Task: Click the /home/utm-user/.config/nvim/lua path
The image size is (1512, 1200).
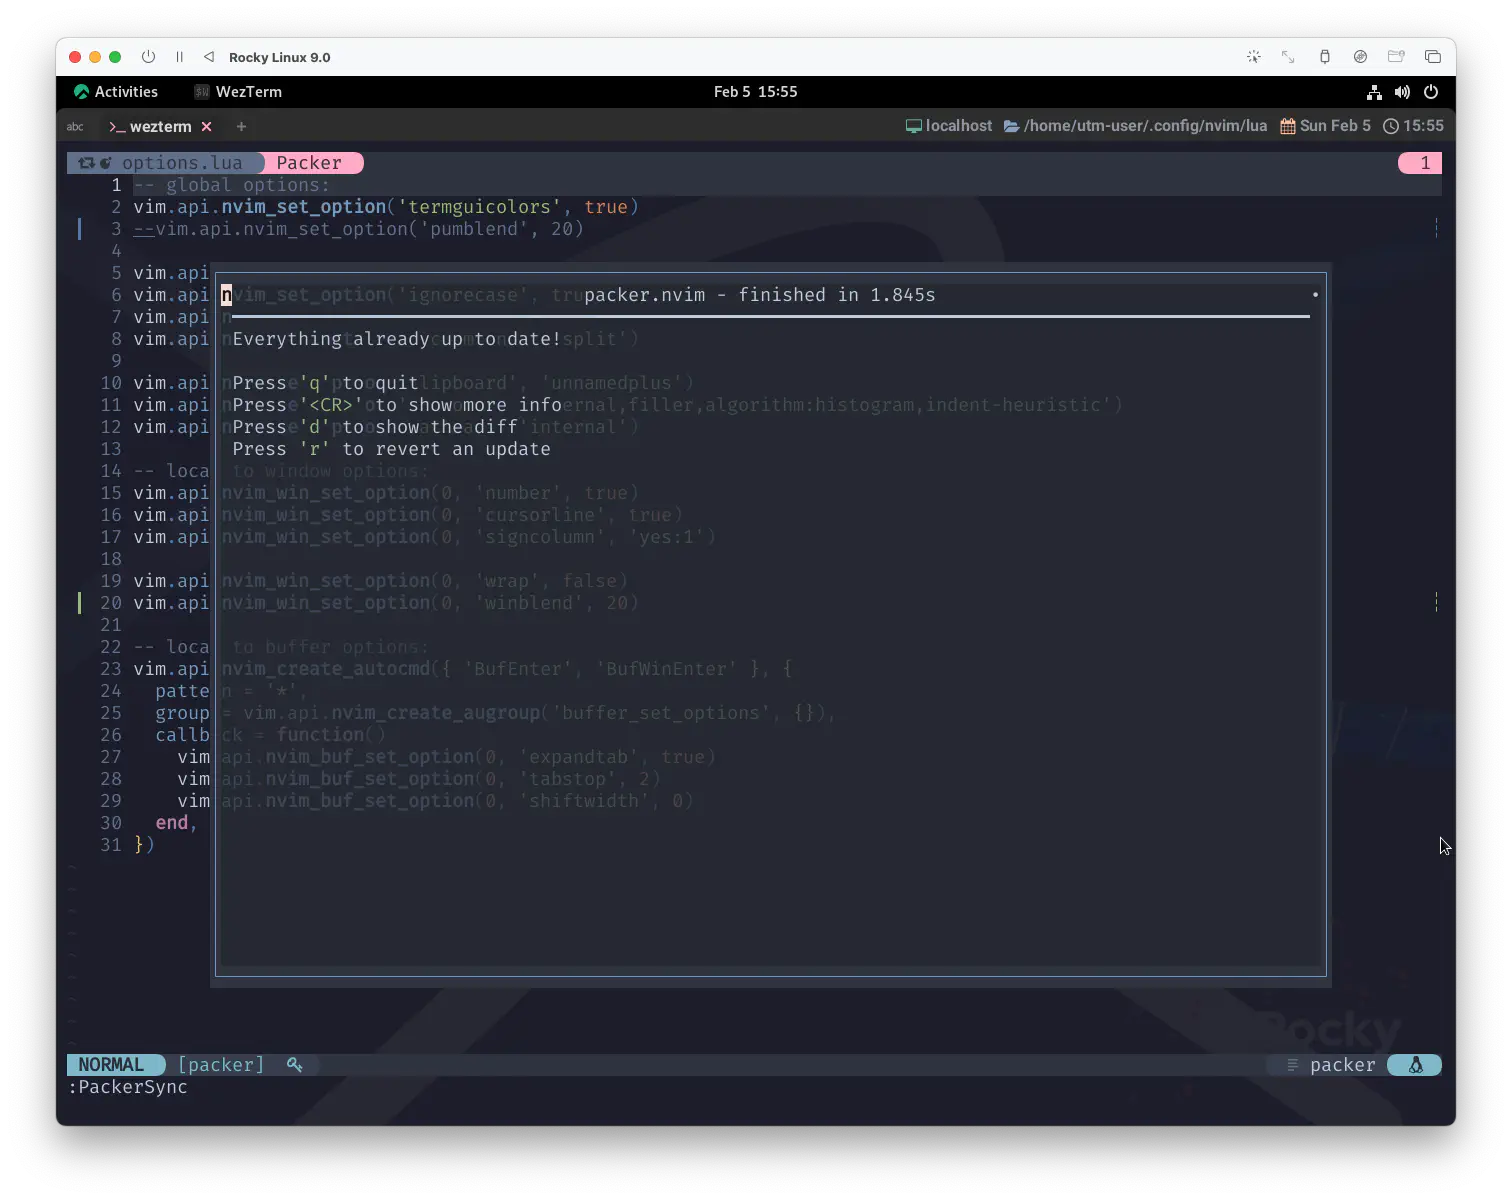Action: pos(1135,126)
